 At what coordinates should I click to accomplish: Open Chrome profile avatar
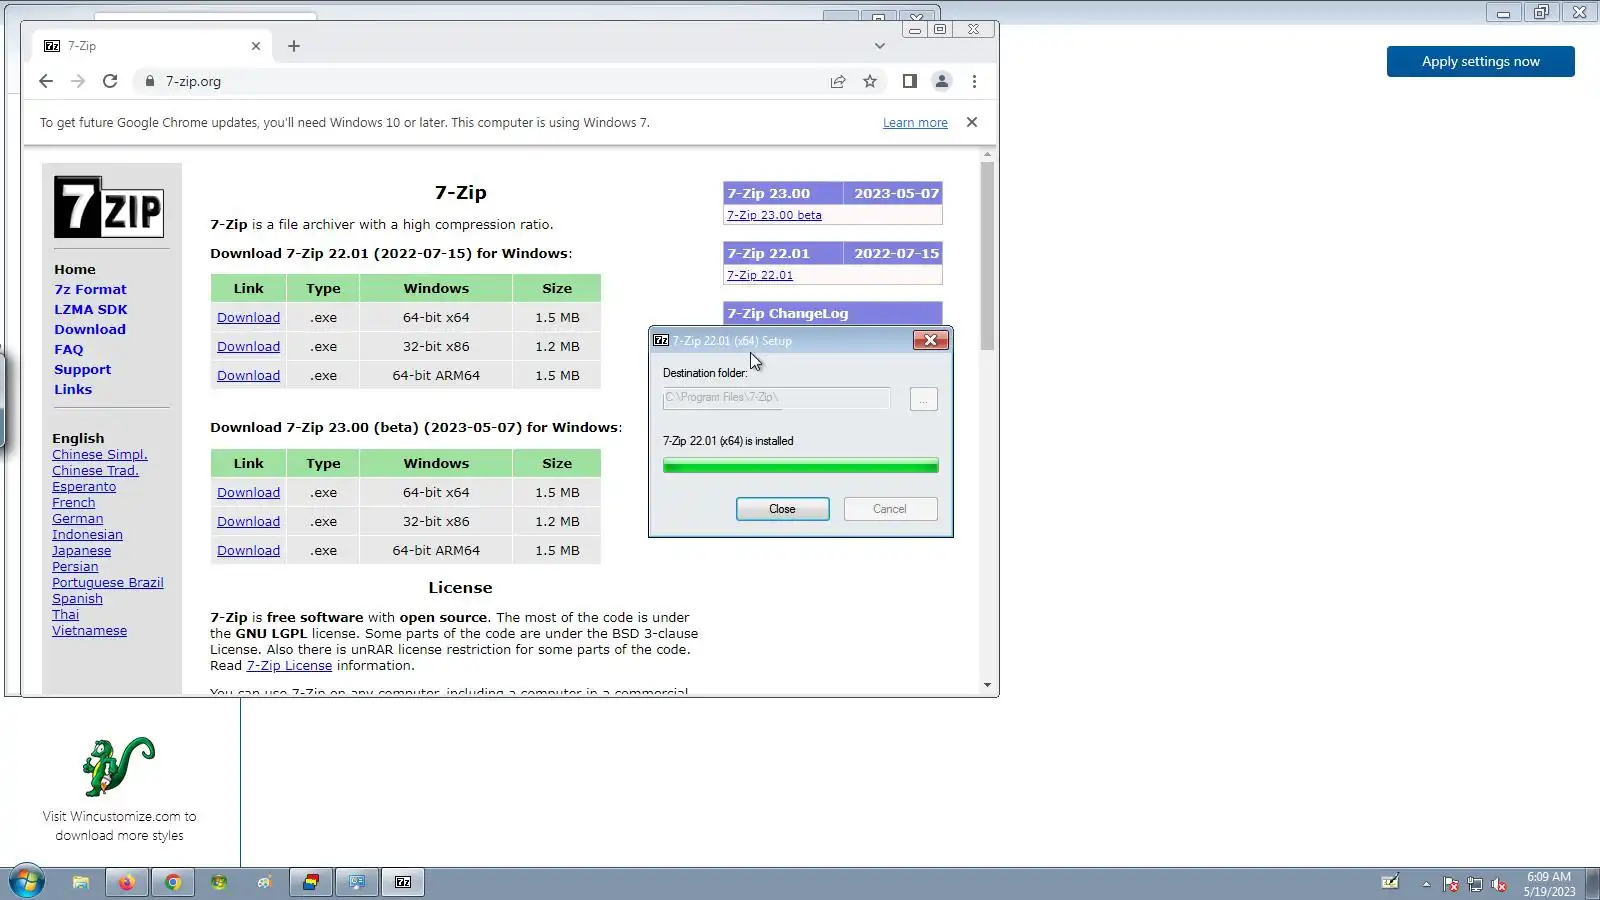(941, 81)
